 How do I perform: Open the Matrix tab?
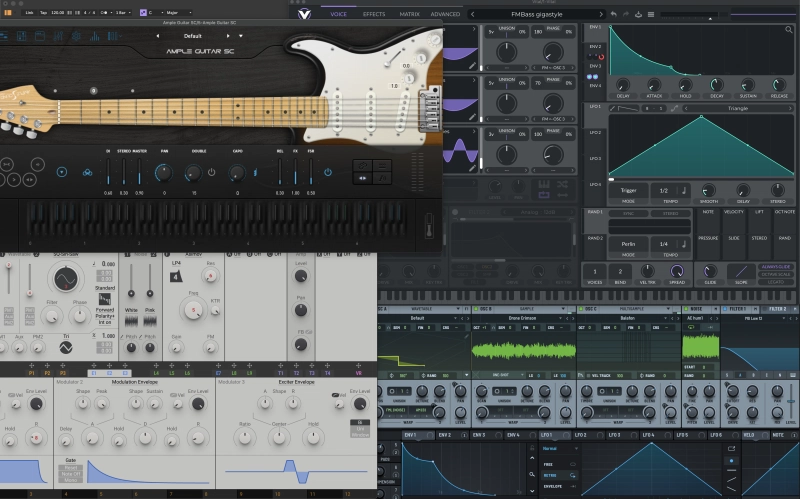(410, 14)
